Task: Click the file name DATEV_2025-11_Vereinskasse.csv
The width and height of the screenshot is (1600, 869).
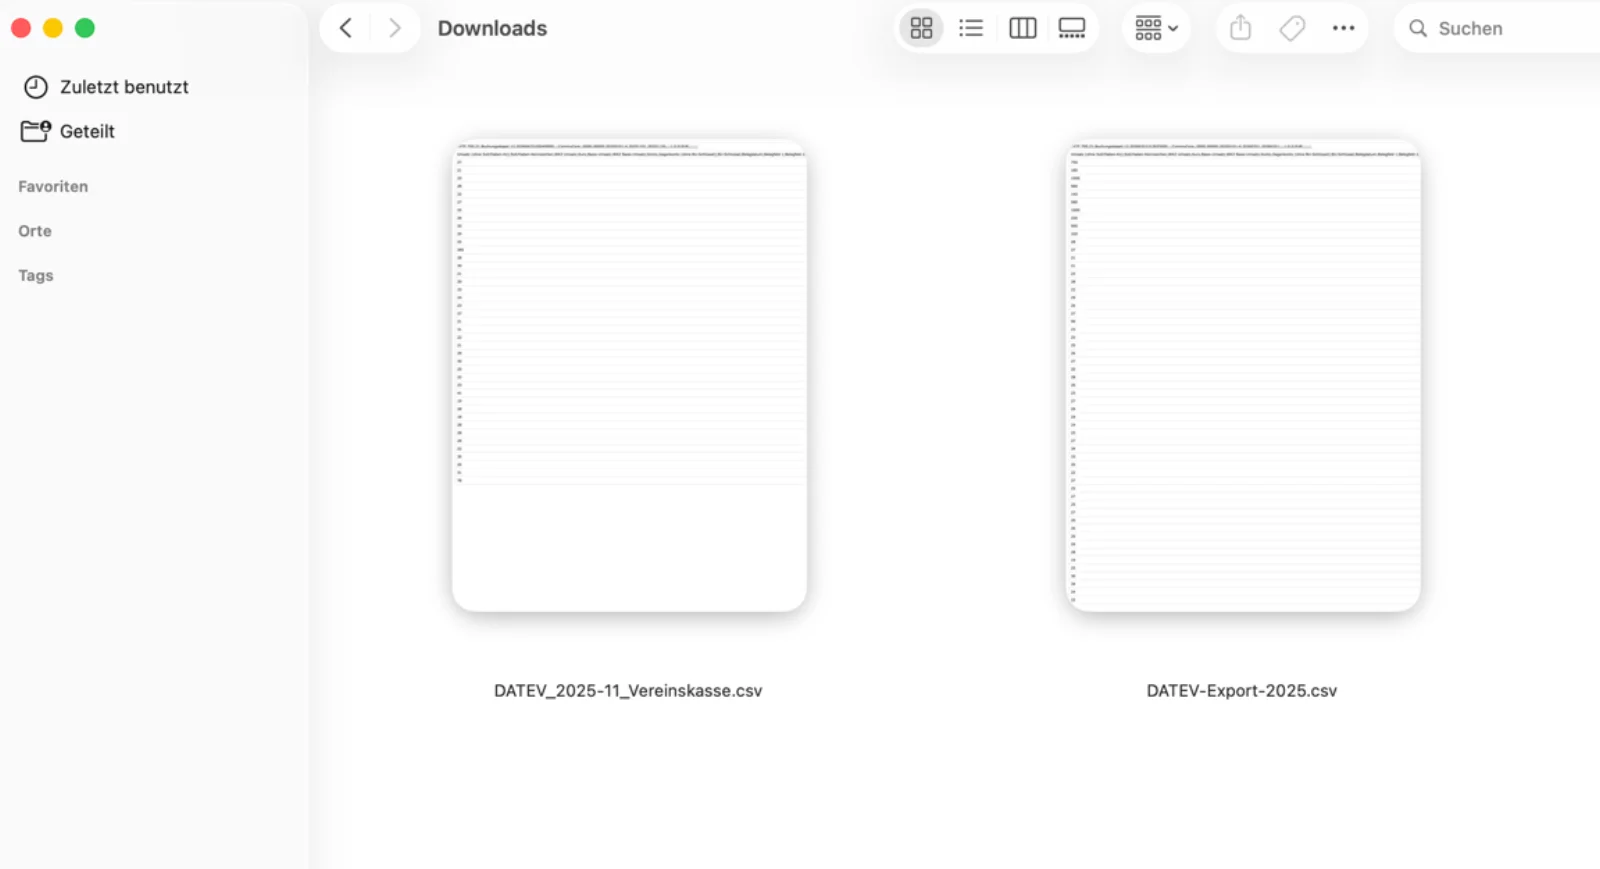Action: tap(628, 691)
